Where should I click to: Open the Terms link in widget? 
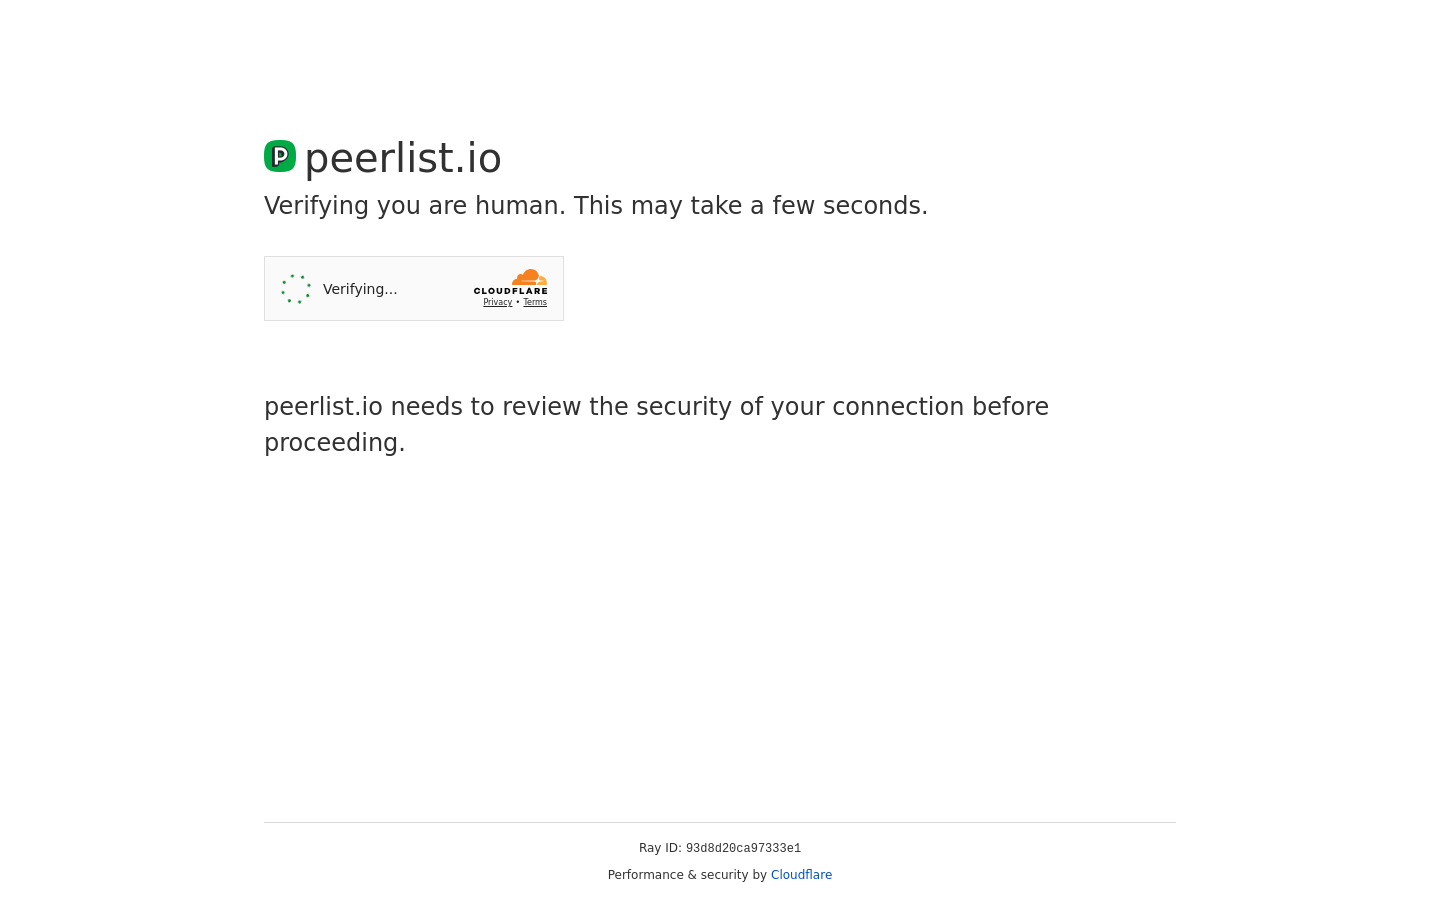pos(535,302)
